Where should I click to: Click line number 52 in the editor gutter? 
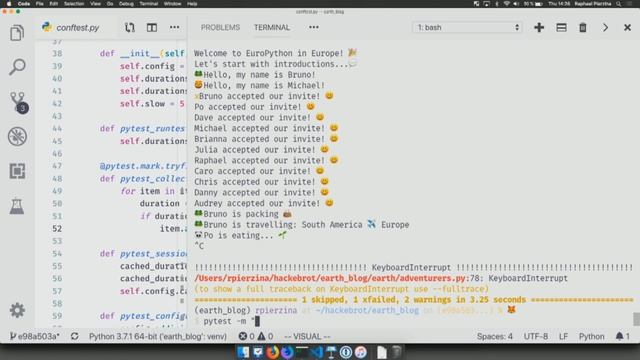point(57,229)
